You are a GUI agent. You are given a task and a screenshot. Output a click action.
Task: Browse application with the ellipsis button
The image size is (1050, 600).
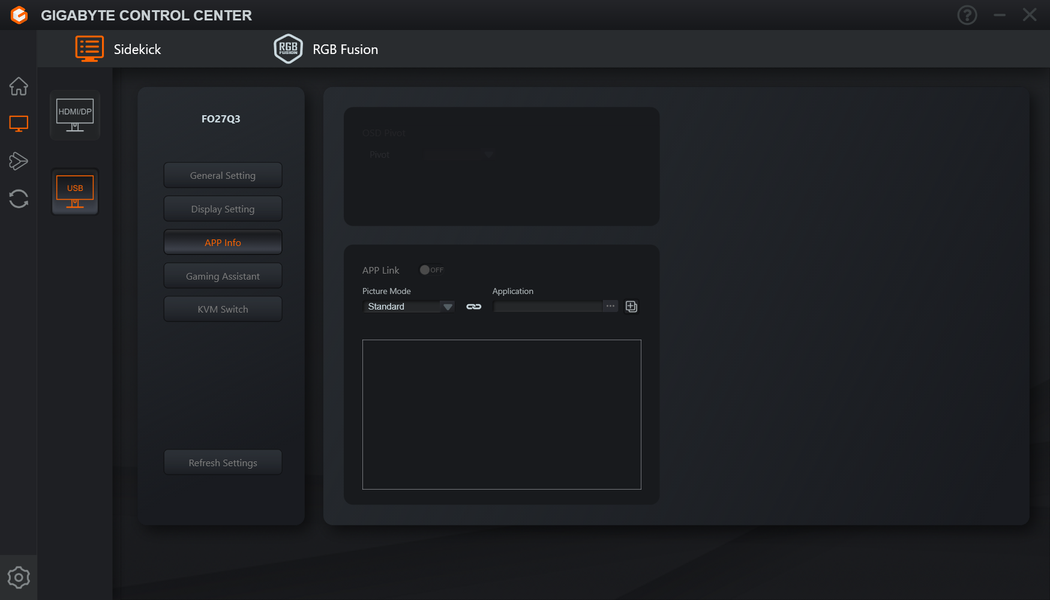610,306
